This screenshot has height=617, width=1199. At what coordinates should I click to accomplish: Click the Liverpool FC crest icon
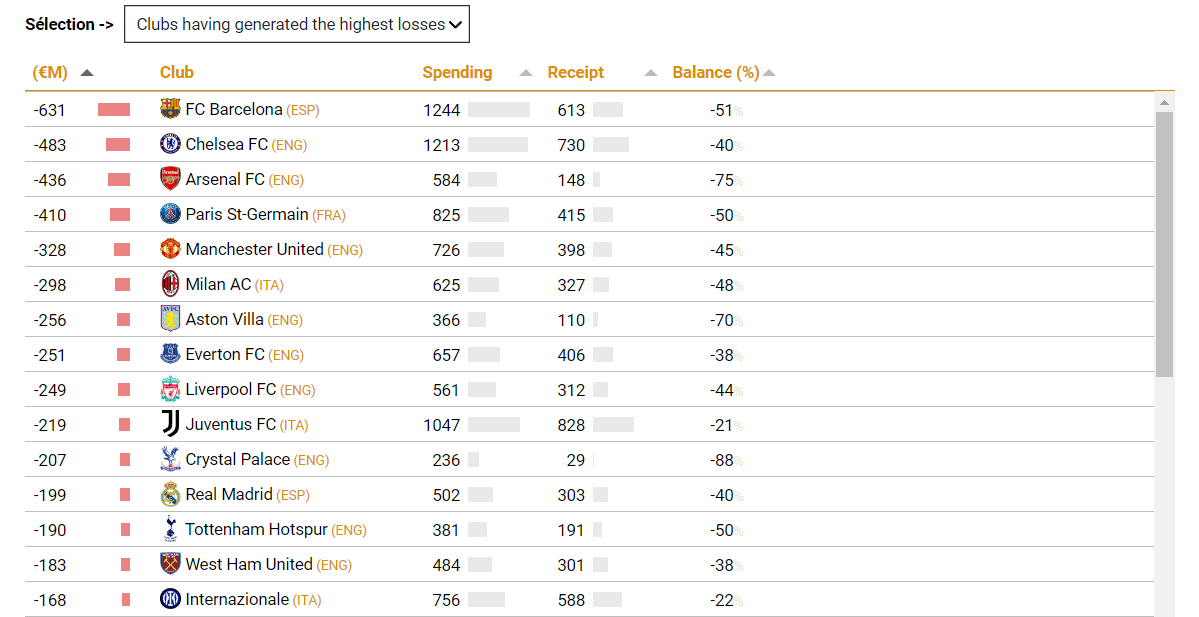tap(171, 389)
